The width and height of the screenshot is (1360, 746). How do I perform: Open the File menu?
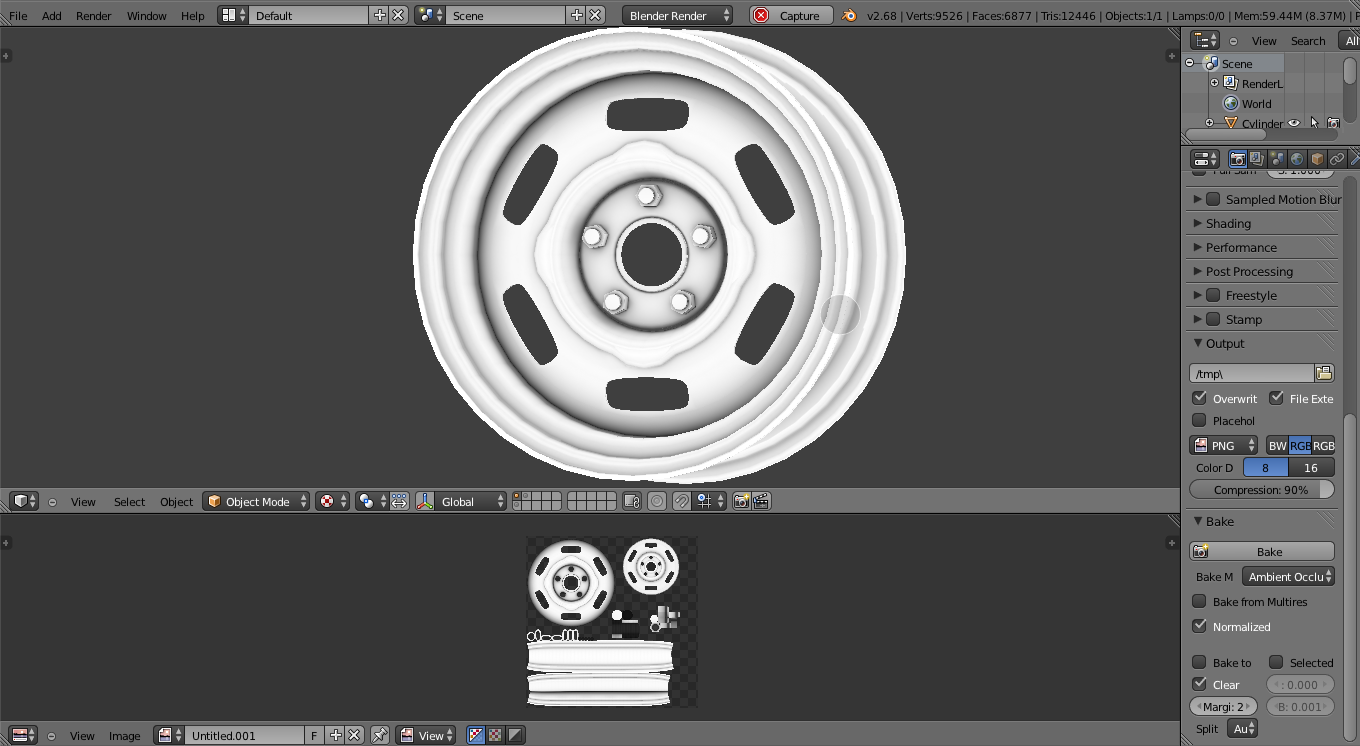coord(18,15)
